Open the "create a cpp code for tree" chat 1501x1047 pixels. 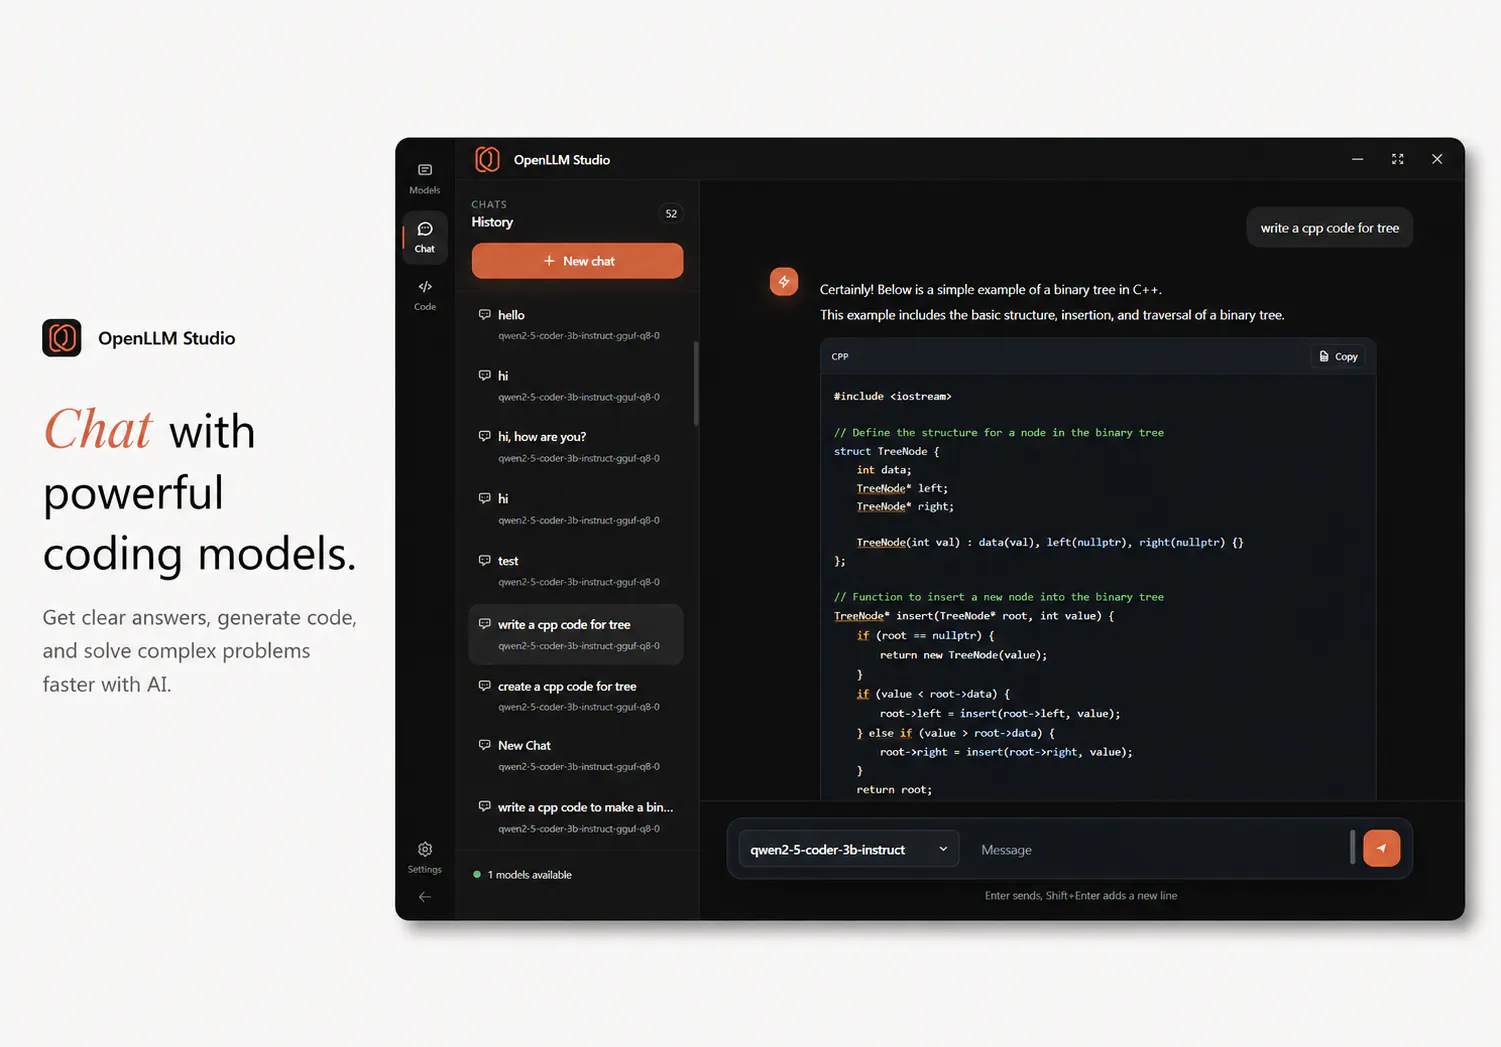(x=576, y=696)
